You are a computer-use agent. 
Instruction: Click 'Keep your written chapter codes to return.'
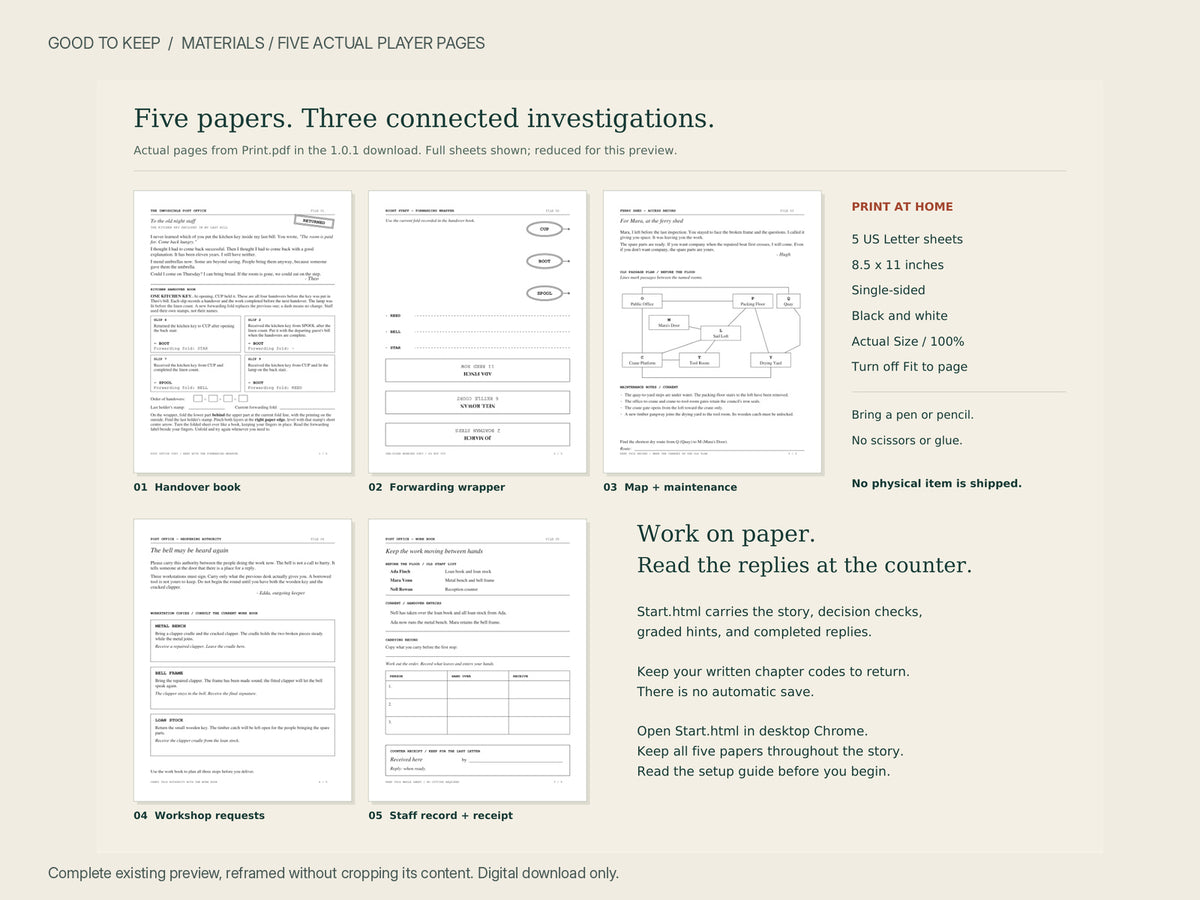tap(773, 672)
